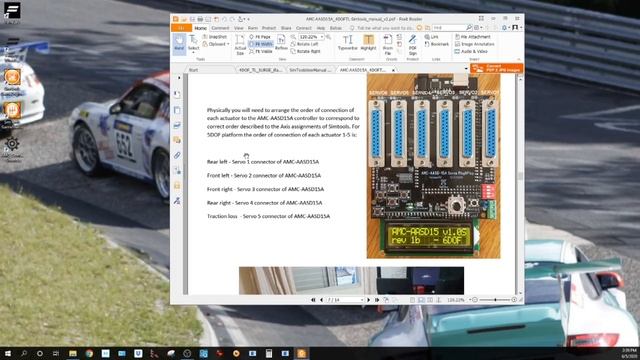Switch to the View ribbon tab
640x360 pixels.
click(x=239, y=28)
